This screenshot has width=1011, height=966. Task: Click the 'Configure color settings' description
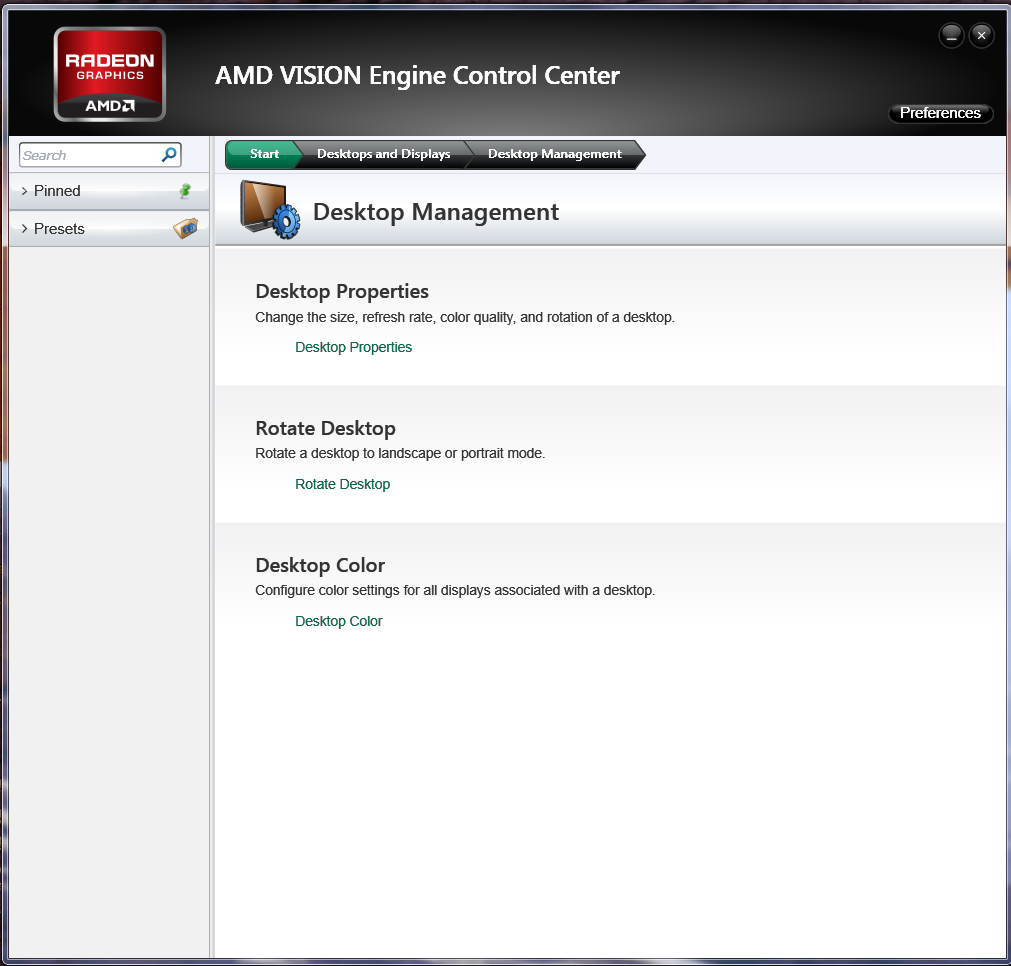(455, 590)
